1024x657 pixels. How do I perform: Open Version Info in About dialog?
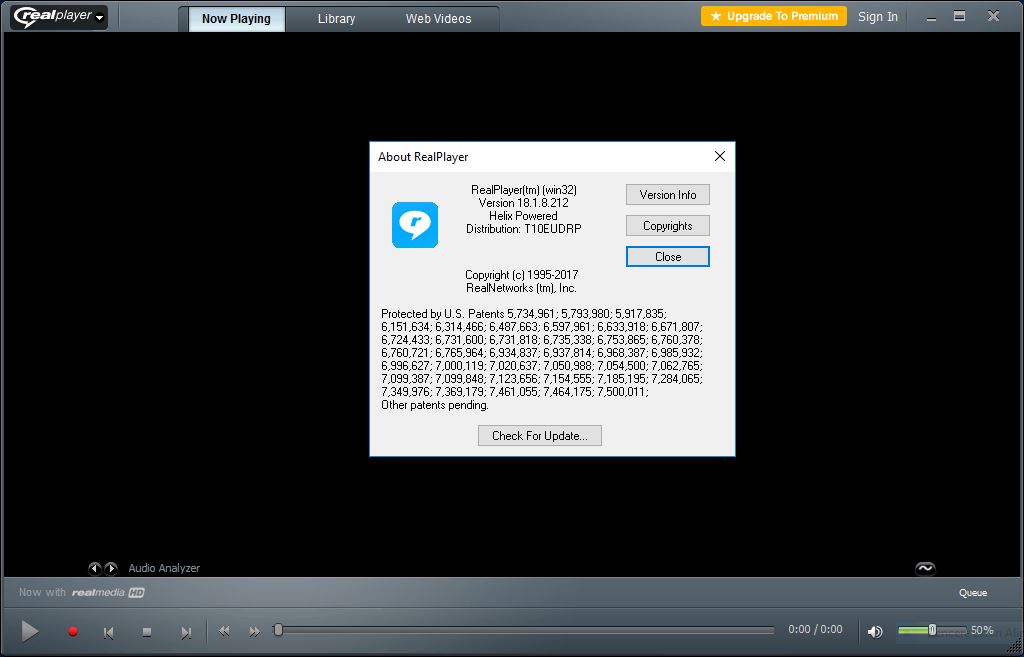tap(667, 195)
